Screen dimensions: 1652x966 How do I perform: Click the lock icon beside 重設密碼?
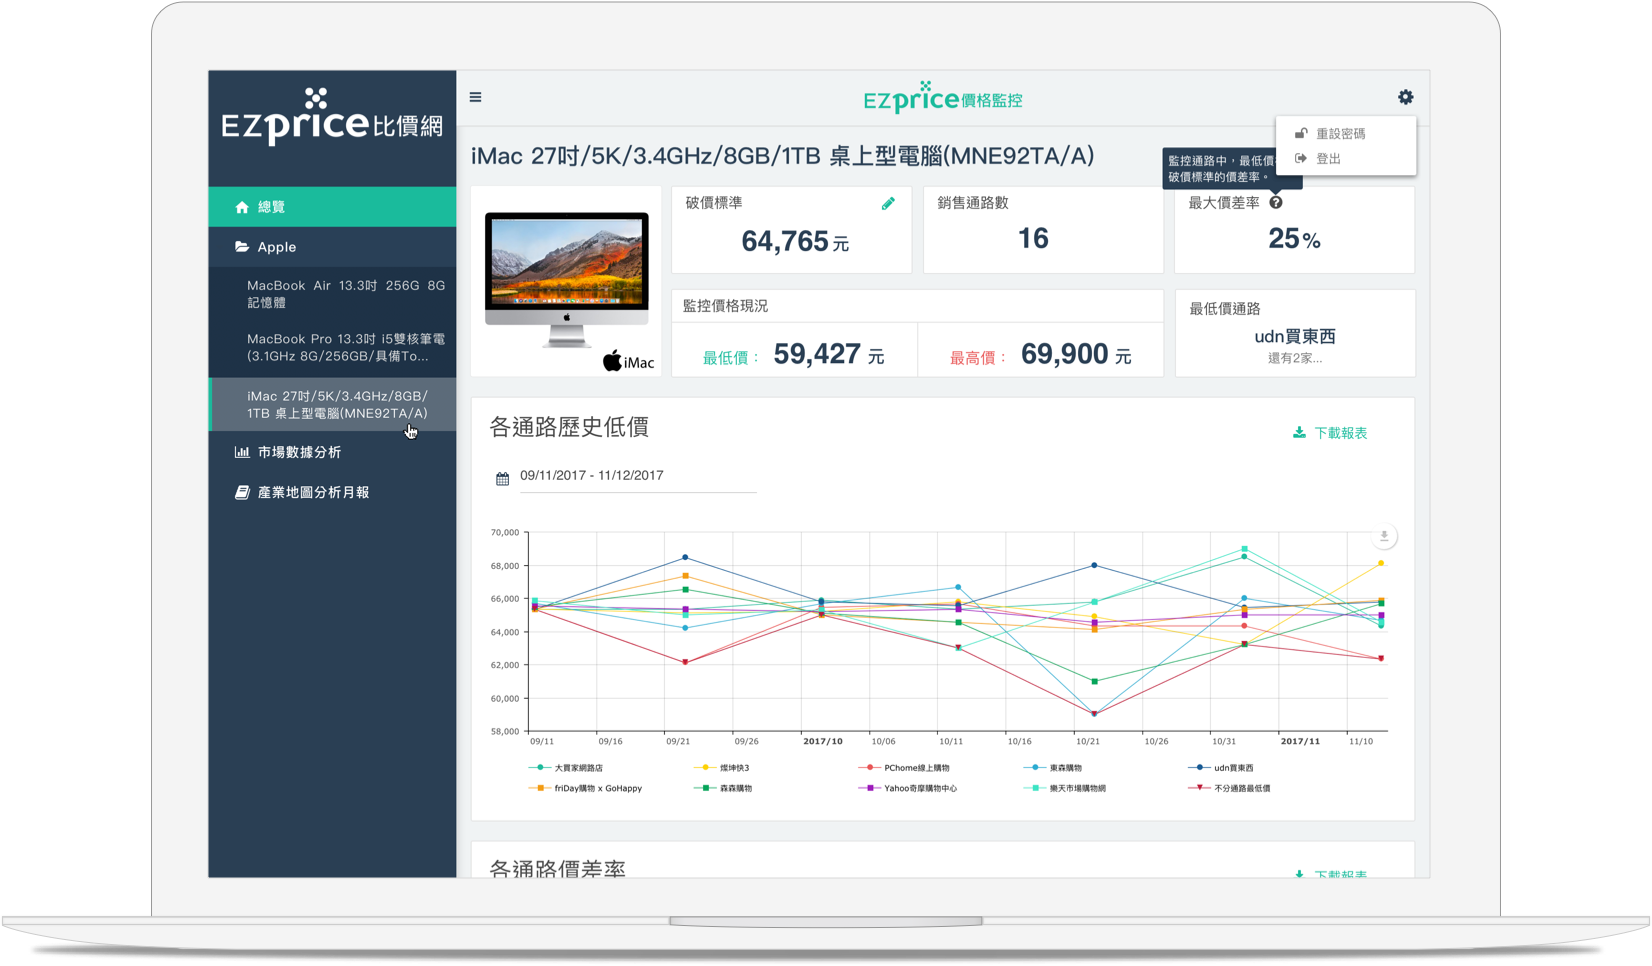(1300, 133)
